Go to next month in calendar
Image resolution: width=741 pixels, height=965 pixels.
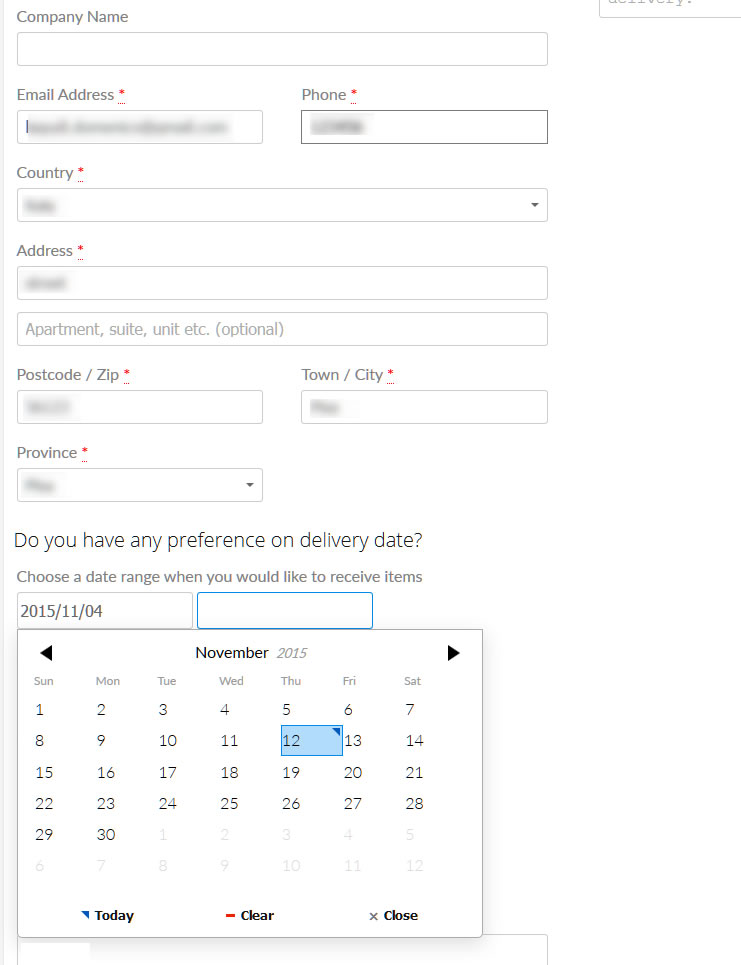pyautogui.click(x=453, y=653)
